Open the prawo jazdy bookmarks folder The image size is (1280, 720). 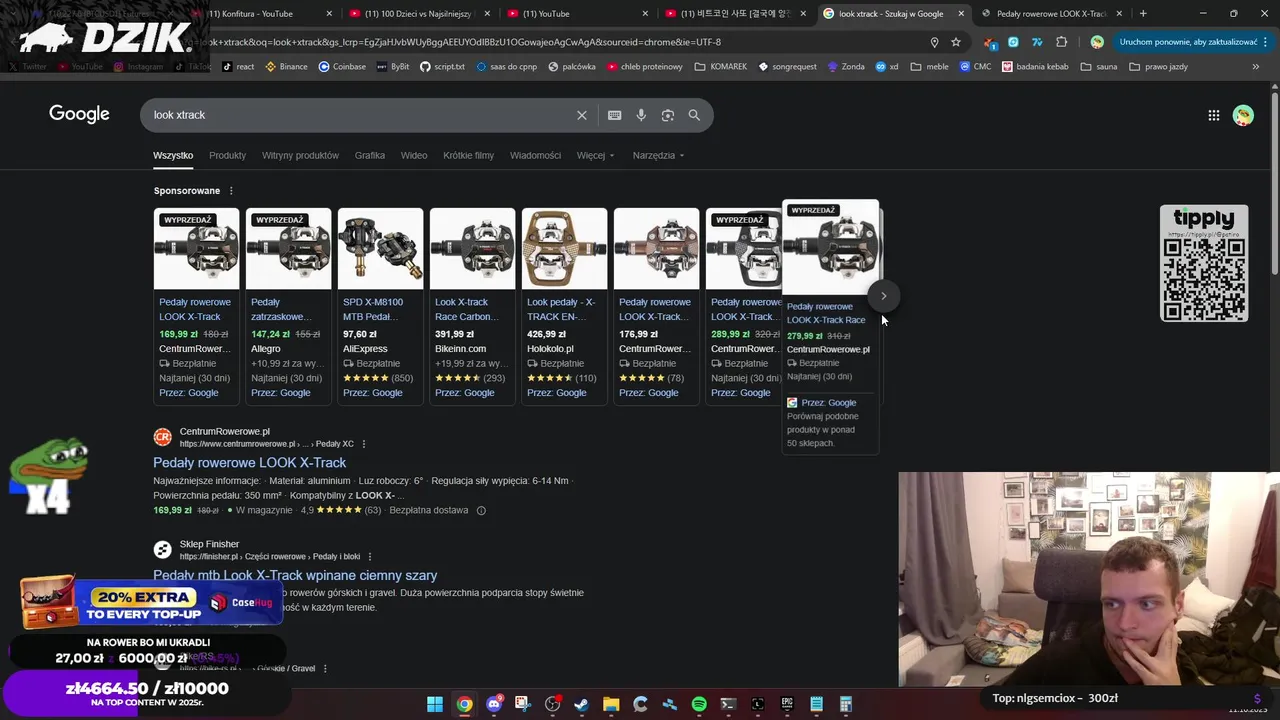tap(1159, 67)
